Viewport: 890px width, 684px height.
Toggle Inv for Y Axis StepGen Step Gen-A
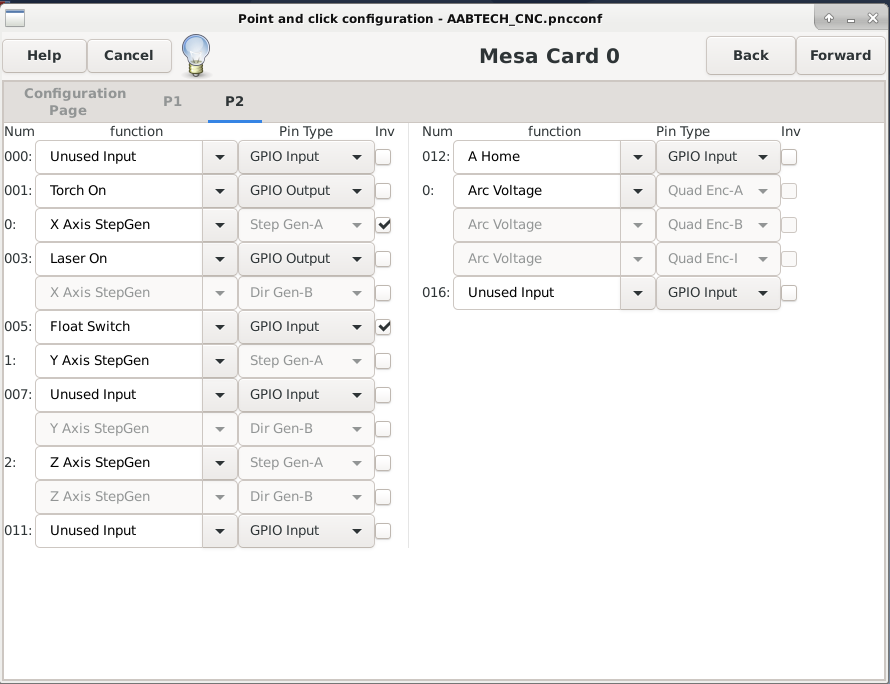(x=383, y=361)
